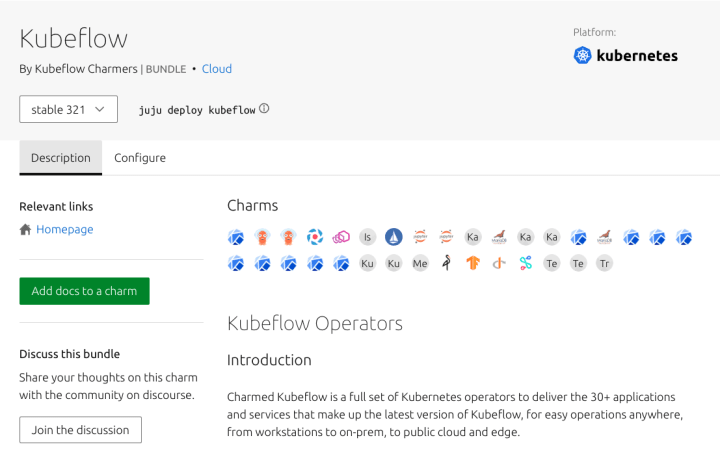The height and width of the screenshot is (451, 720).
Task: Click the 'Introduction' heading
Action: point(269,360)
